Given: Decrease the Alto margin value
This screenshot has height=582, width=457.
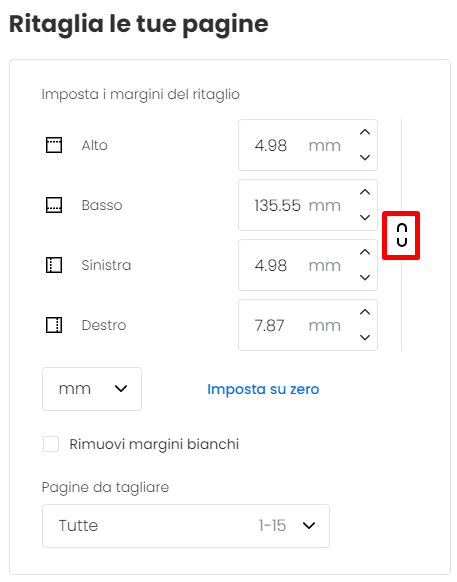Looking at the screenshot, I should [x=365, y=157].
